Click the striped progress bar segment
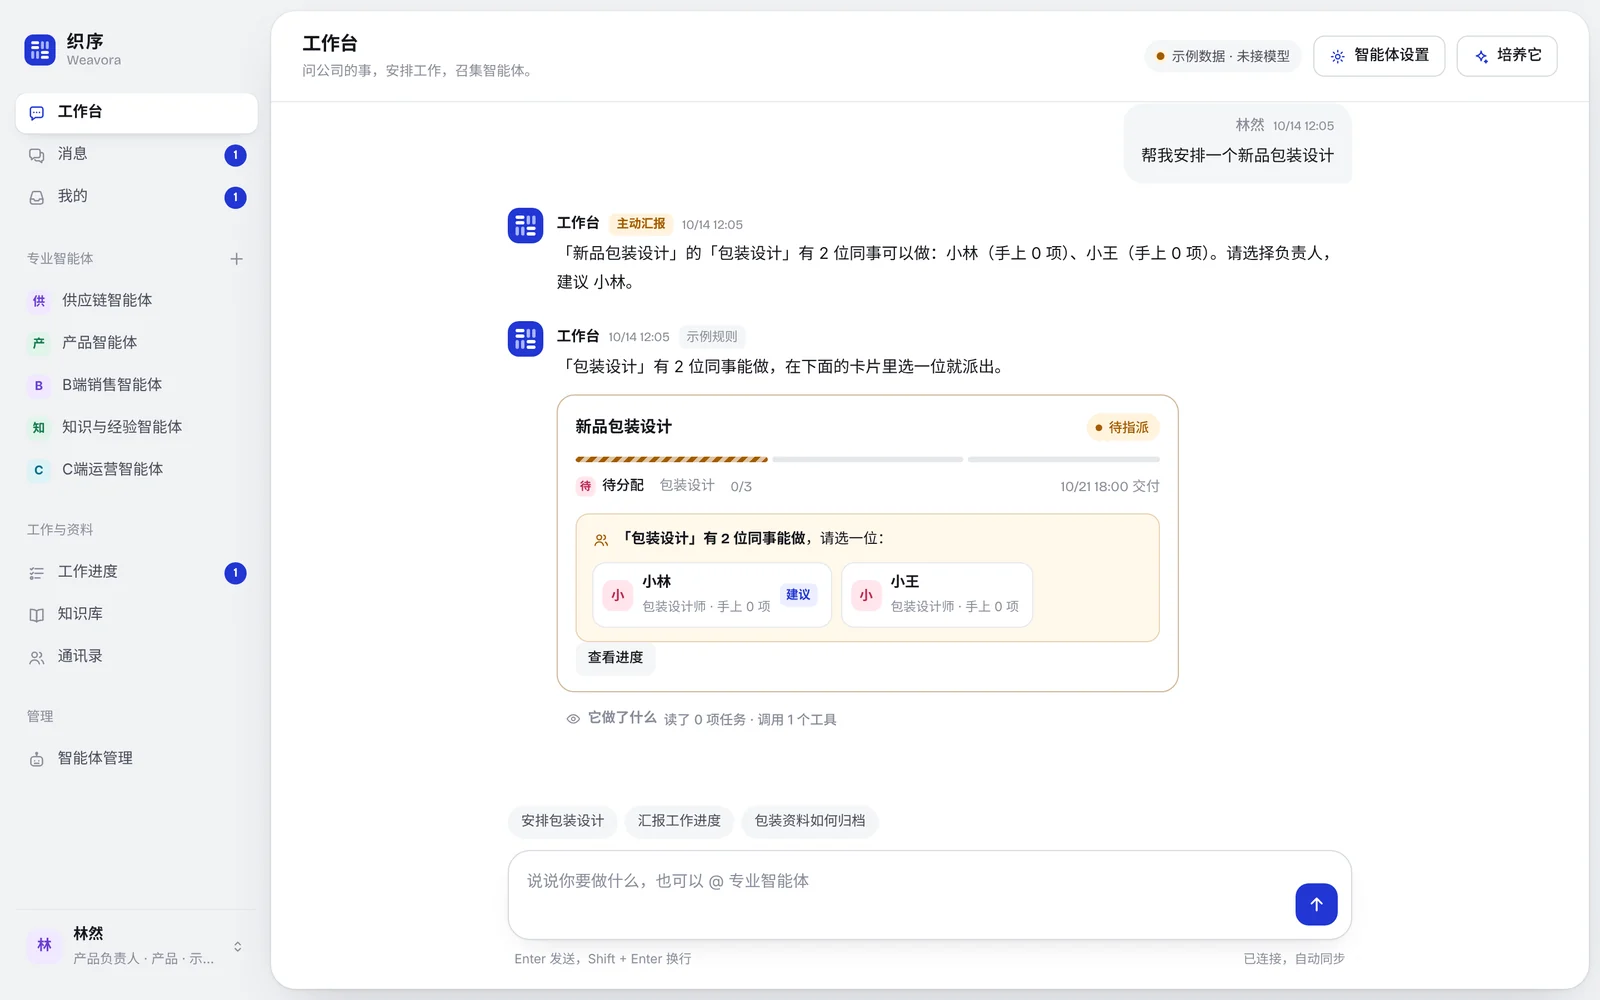Image resolution: width=1600 pixels, height=1000 pixels. click(x=671, y=459)
